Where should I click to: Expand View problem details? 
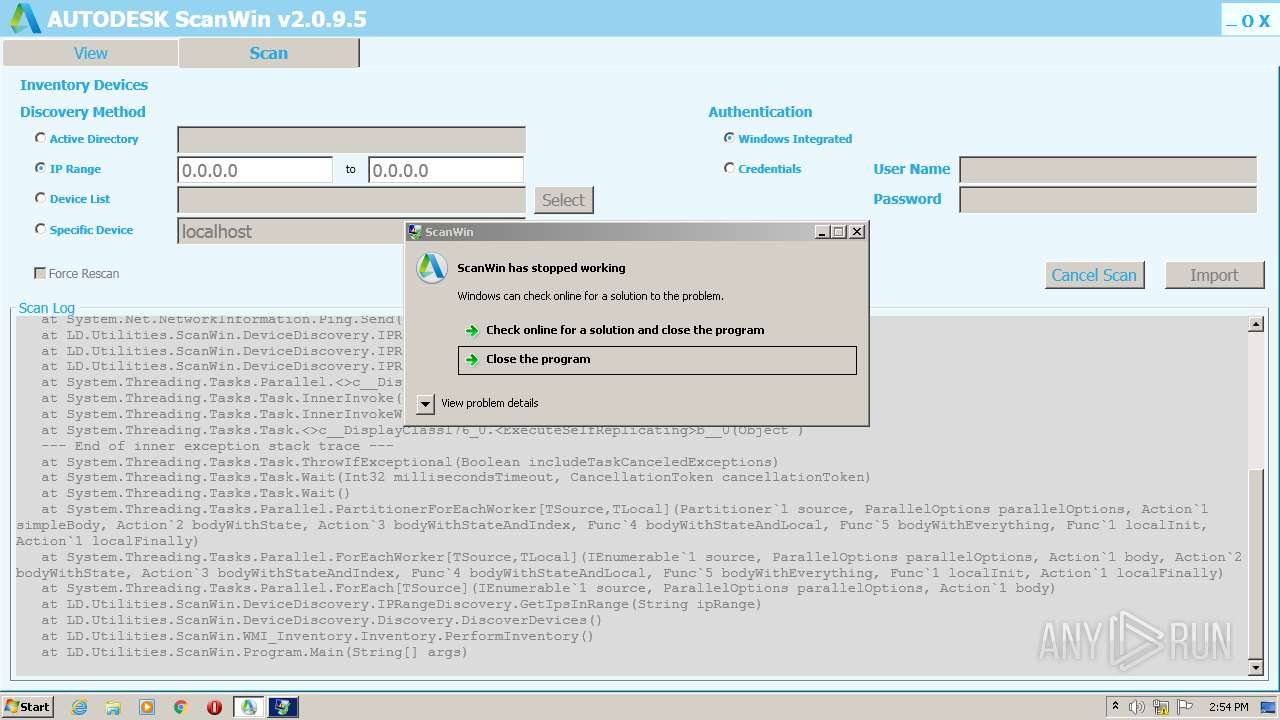pyautogui.click(x=425, y=404)
